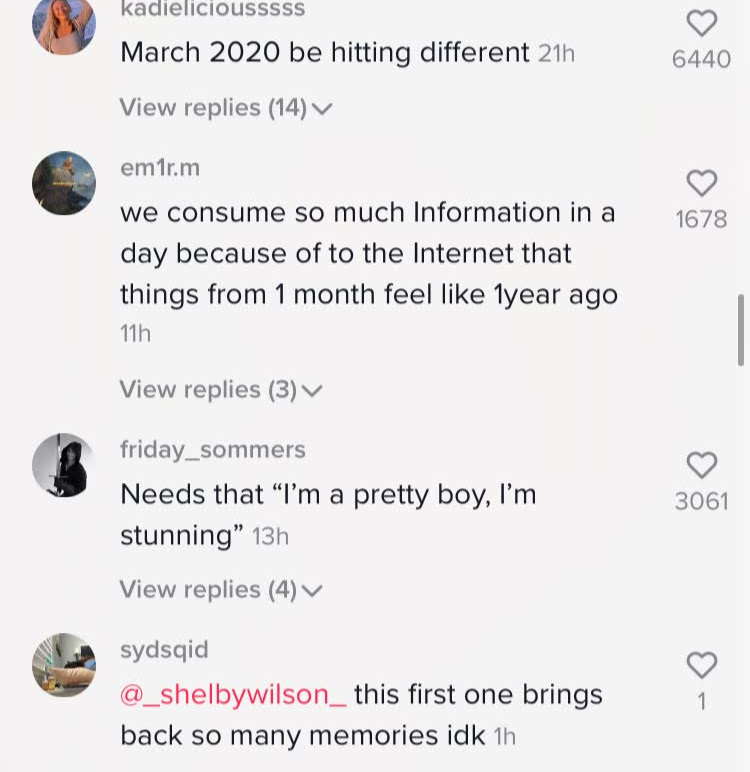
Task: Expand View replies (4) under friday_sommers
Action: [221, 590]
